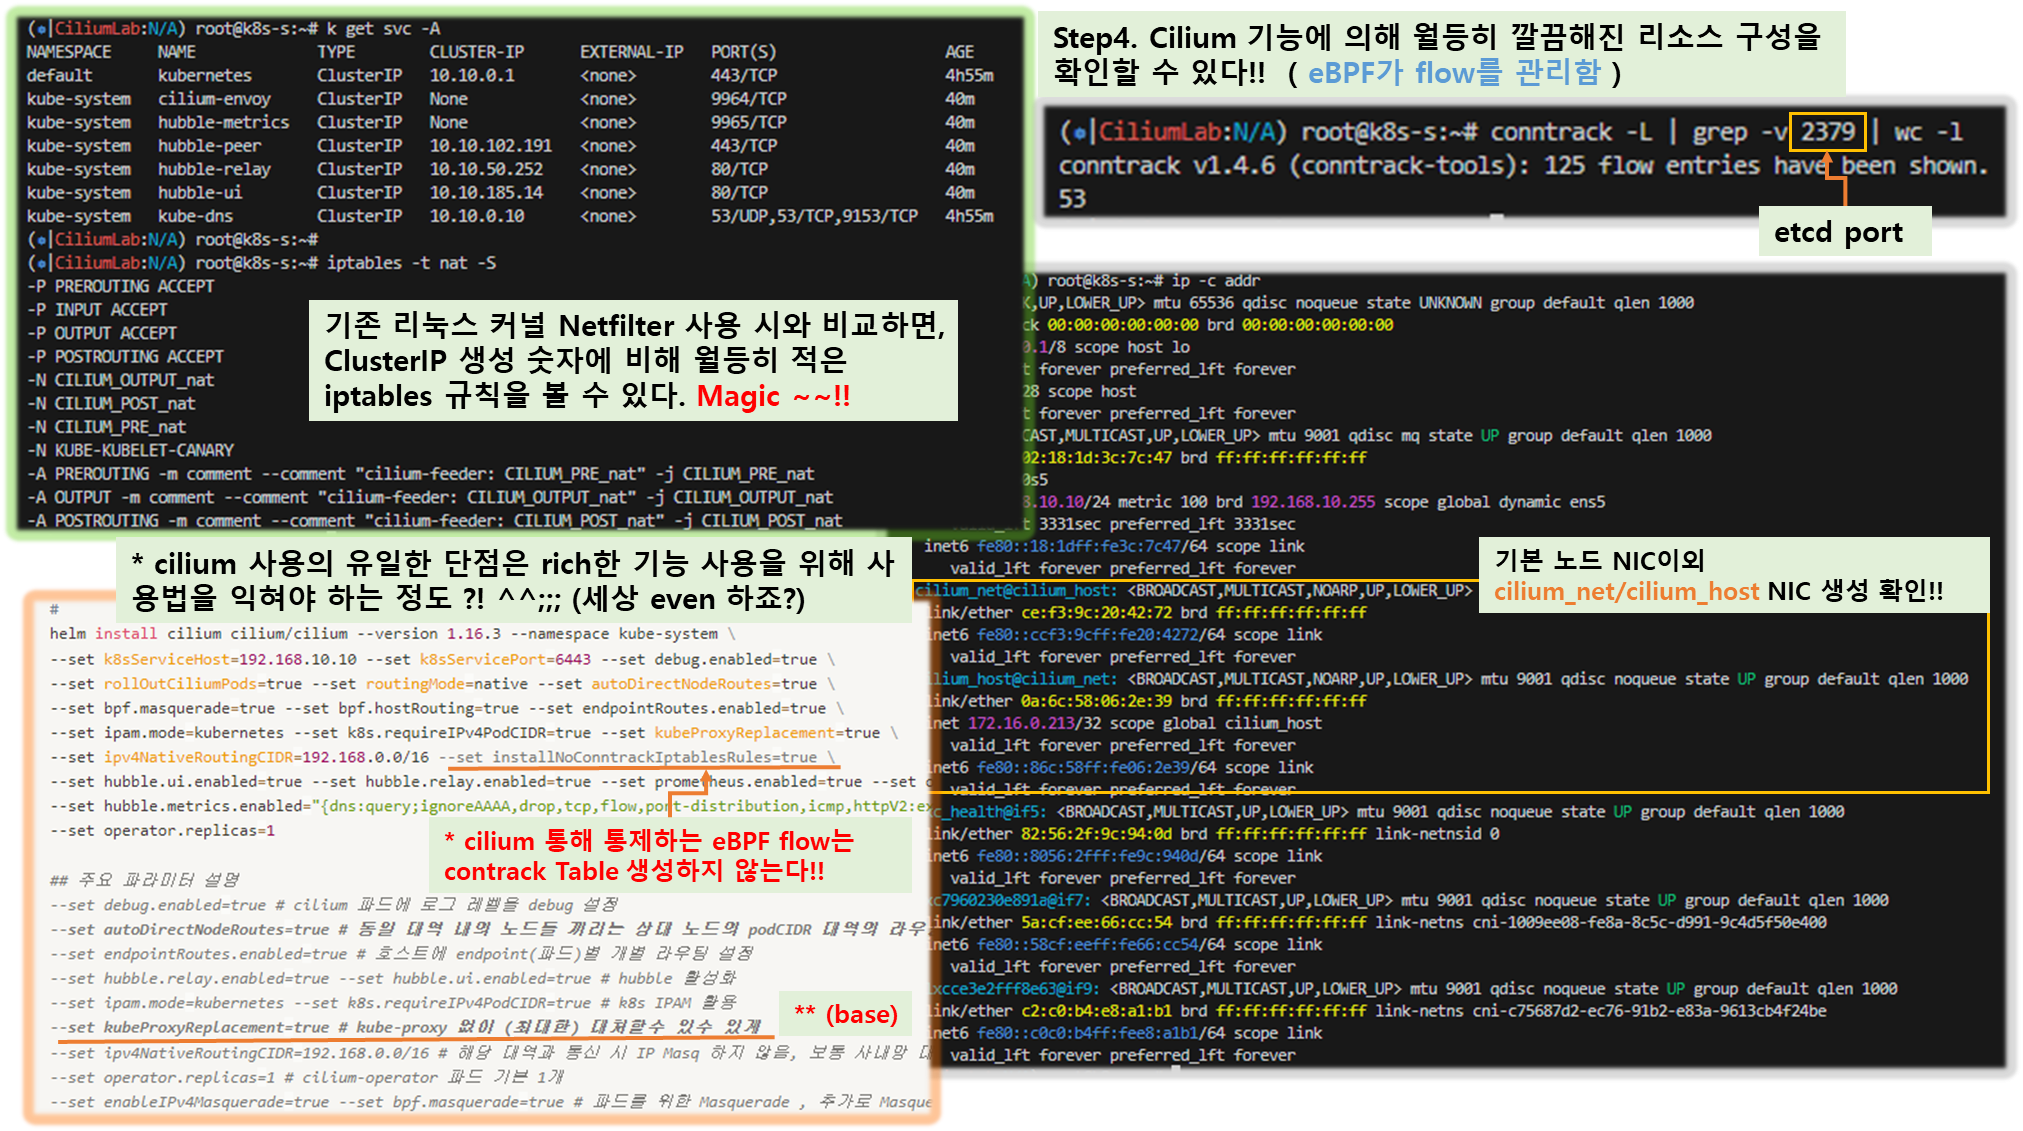Click the highlighted 2379 port number box
This screenshot has width=2023, height=1131.
point(1827,131)
